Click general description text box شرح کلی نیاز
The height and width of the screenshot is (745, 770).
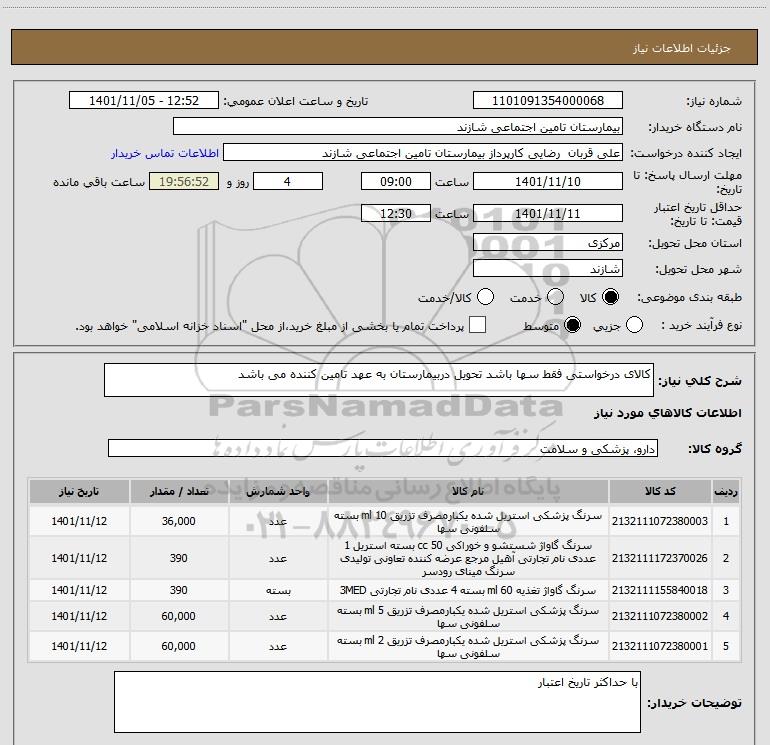point(379,380)
